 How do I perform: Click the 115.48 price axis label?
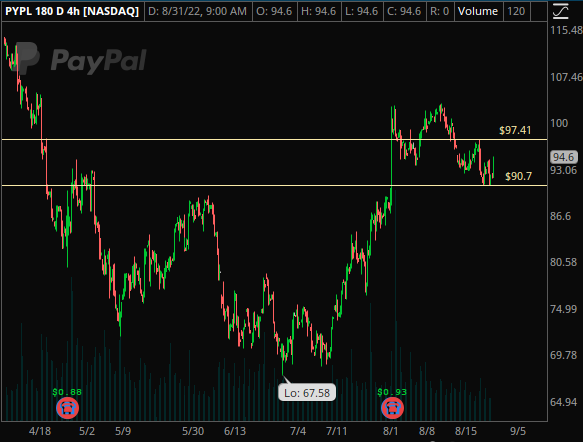(x=566, y=30)
